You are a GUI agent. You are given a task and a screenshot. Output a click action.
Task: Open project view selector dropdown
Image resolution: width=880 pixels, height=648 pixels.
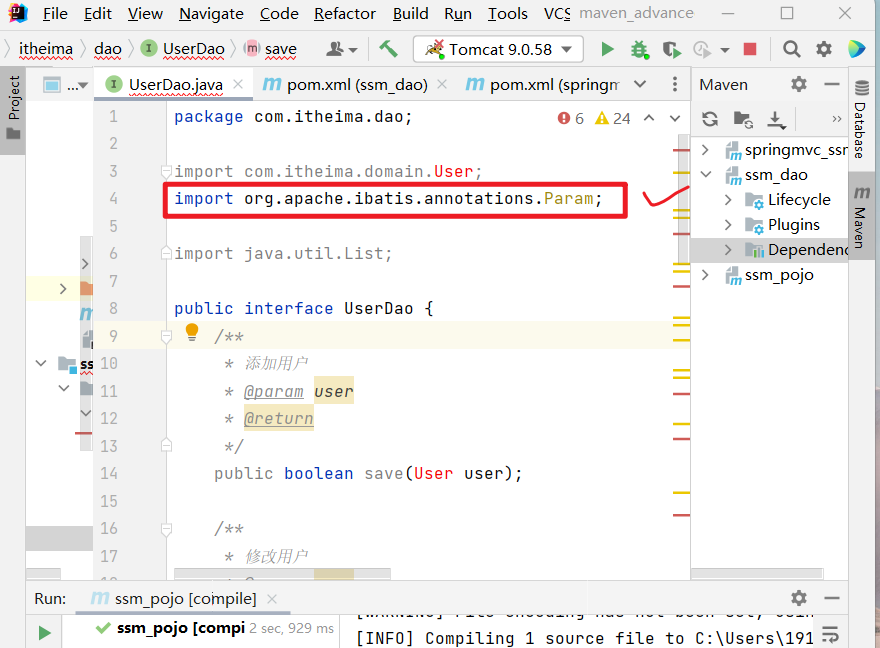pyautogui.click(x=66, y=85)
